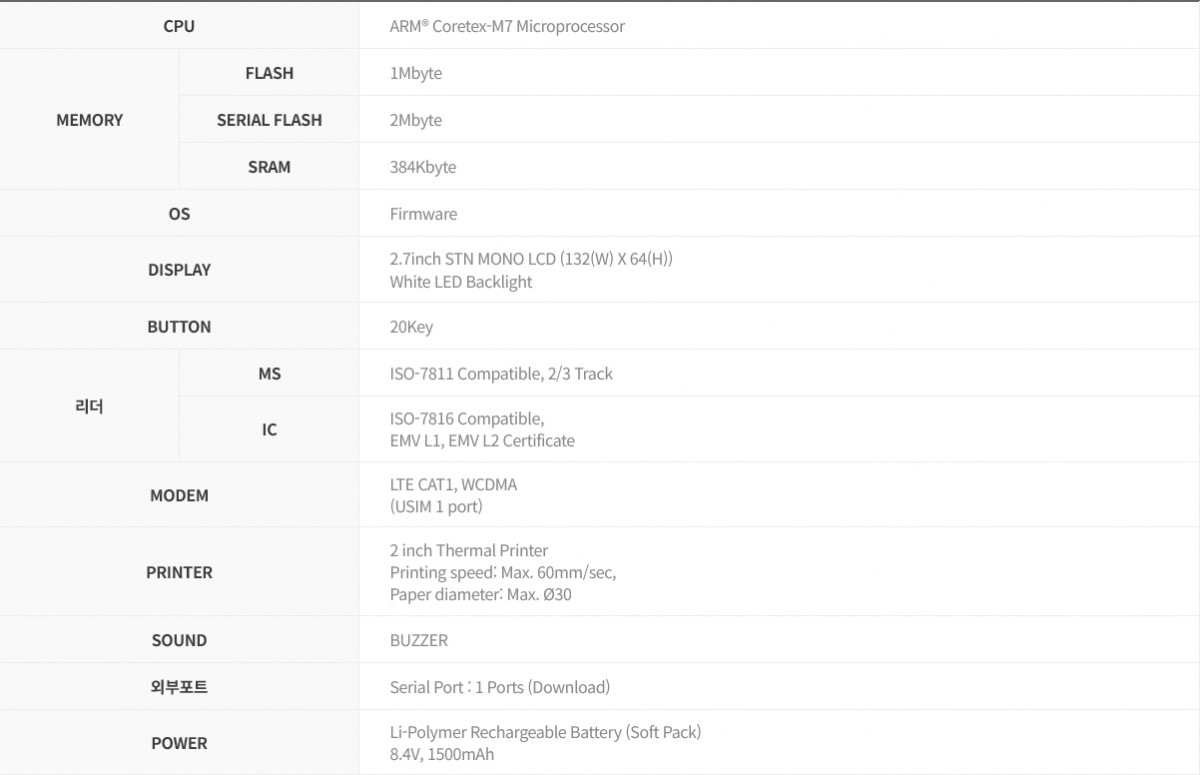Image resolution: width=1200 pixels, height=775 pixels.
Task: Click the MEMORY category cell
Action: 89,120
